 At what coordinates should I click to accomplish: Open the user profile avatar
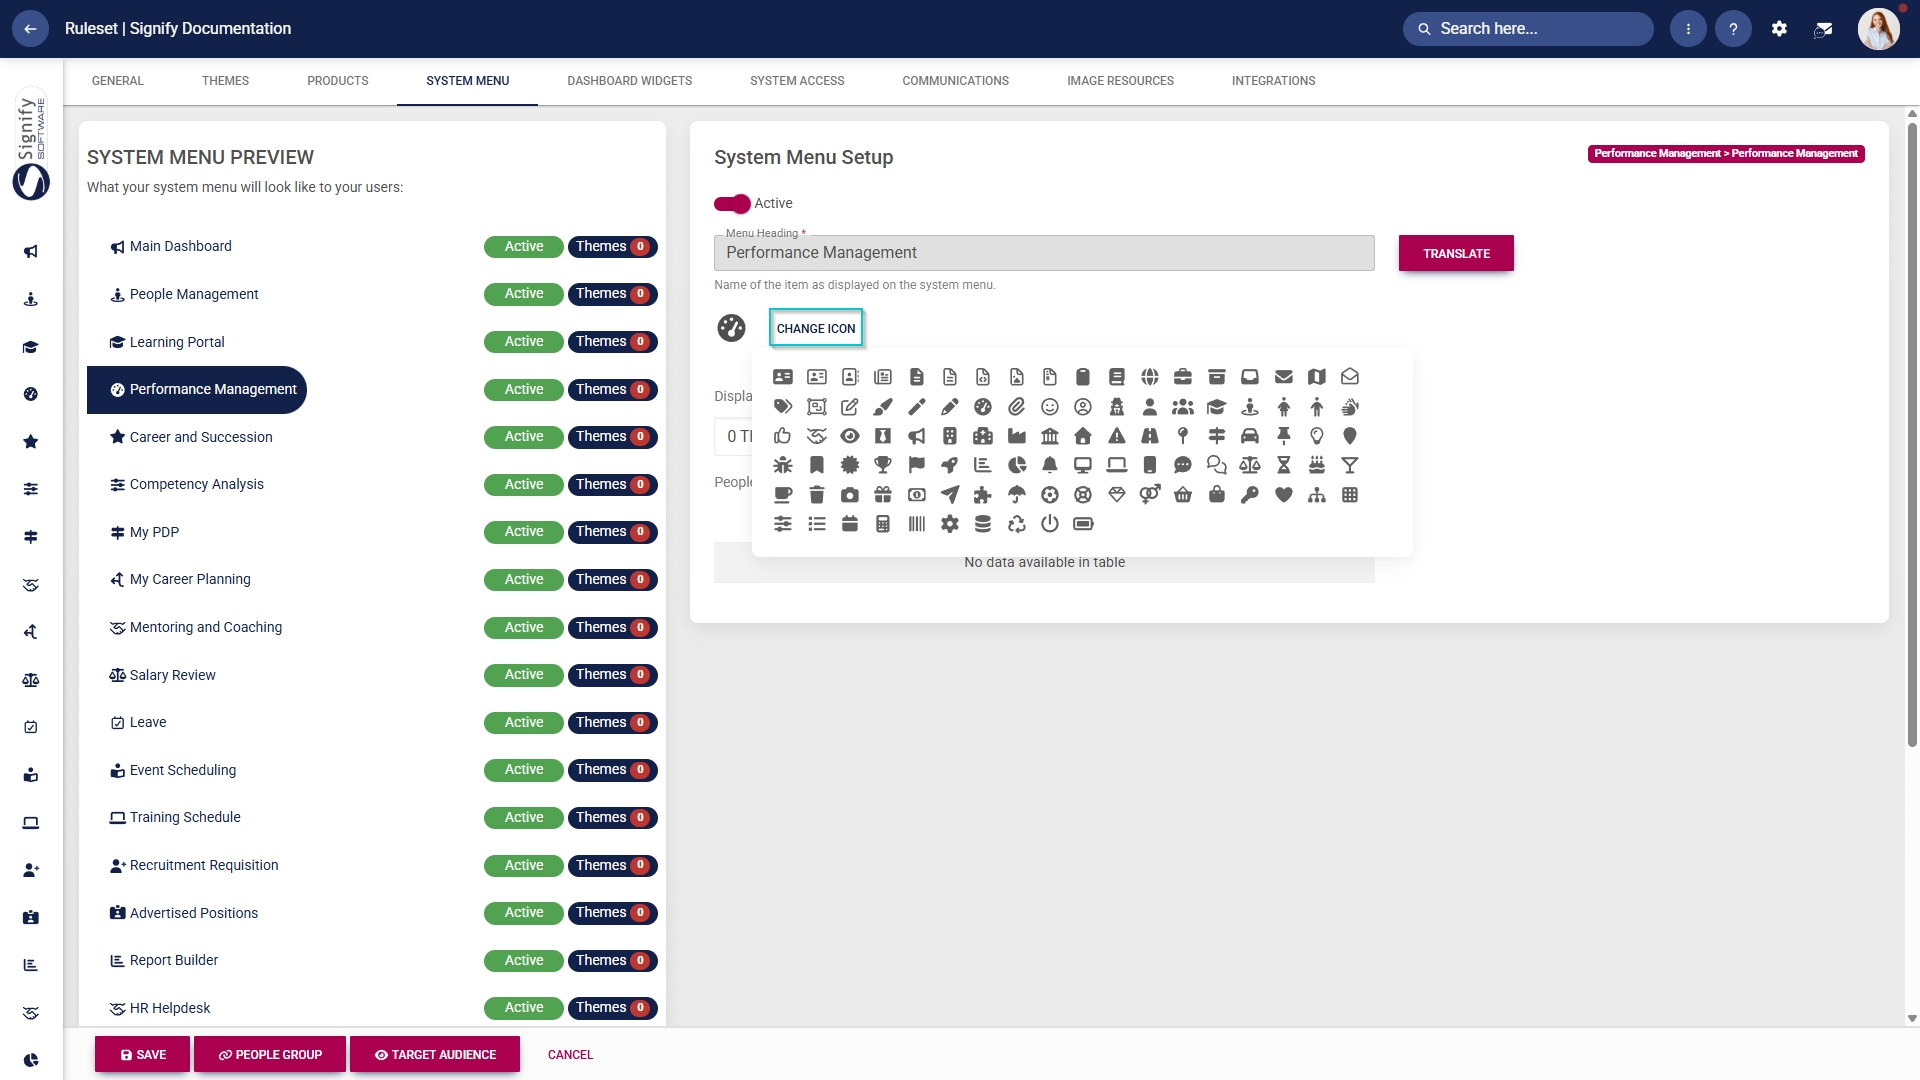tap(1879, 29)
